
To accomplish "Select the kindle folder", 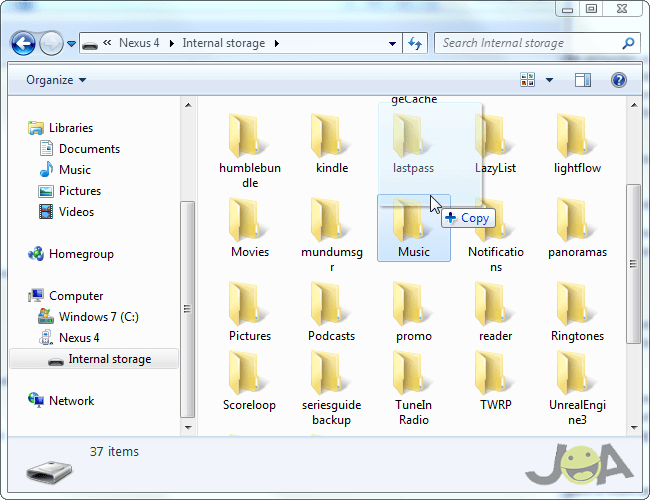I will [x=332, y=143].
